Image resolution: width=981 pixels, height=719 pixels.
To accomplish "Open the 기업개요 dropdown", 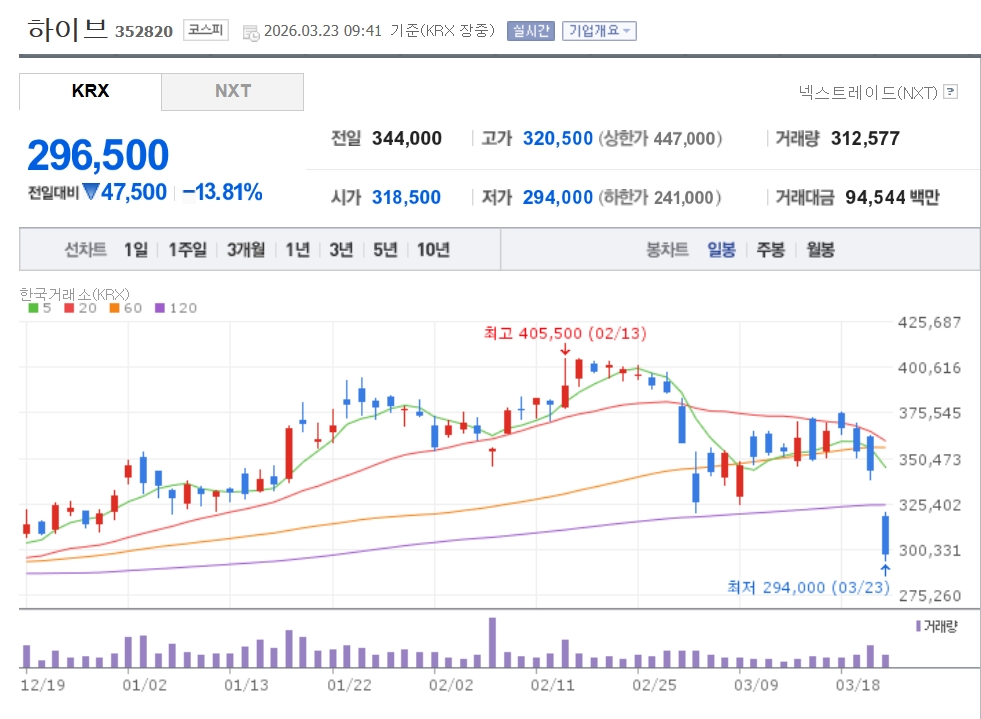I will (599, 31).
